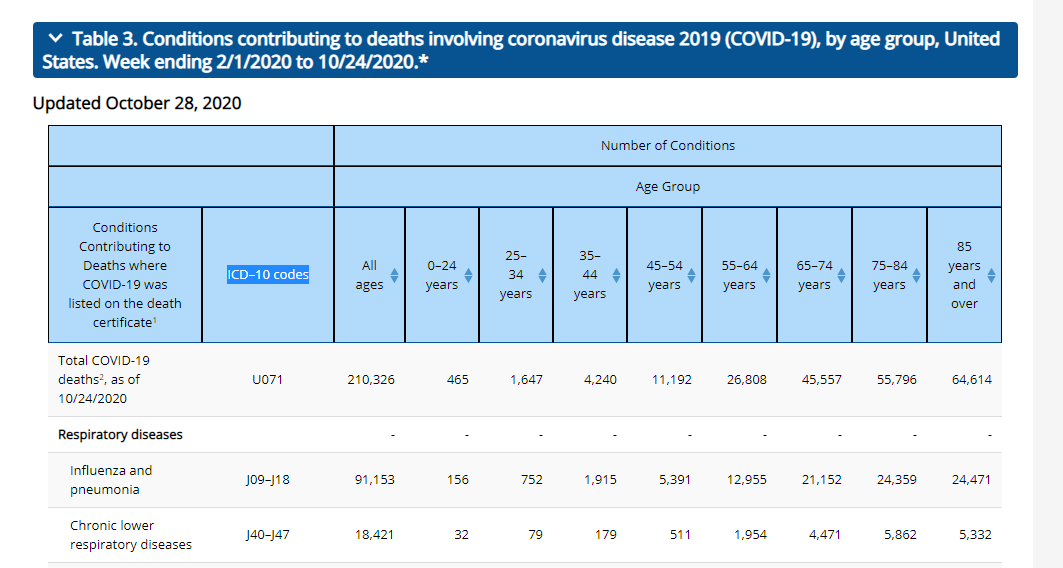The width and height of the screenshot is (1063, 568).
Task: Click the 24,359 influenza value
Action: 897,480
